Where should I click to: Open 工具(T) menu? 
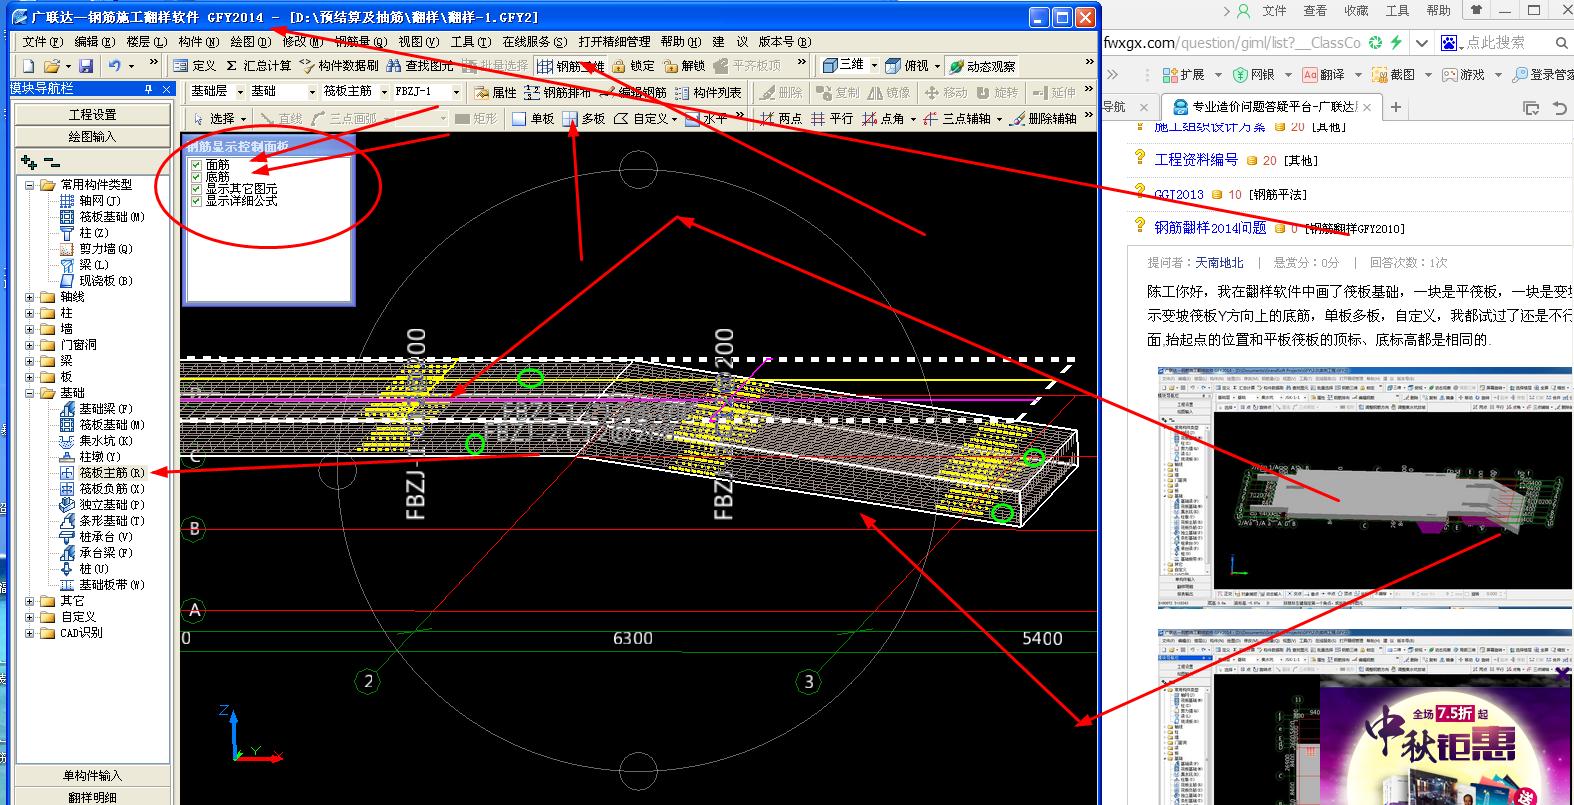tap(470, 42)
